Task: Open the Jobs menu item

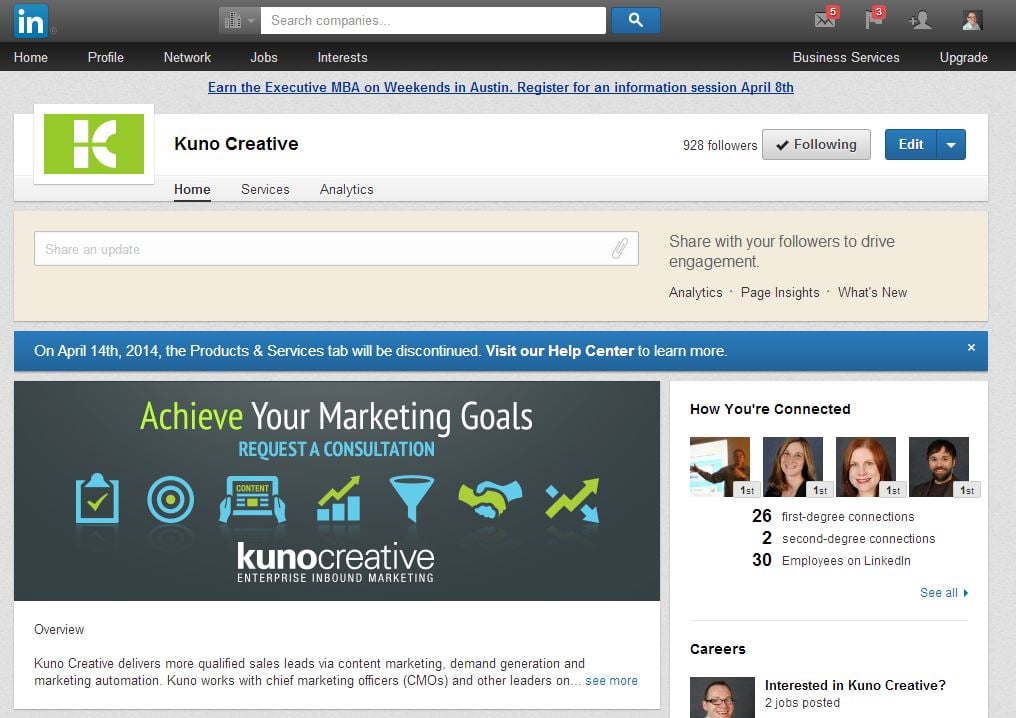Action: (264, 57)
